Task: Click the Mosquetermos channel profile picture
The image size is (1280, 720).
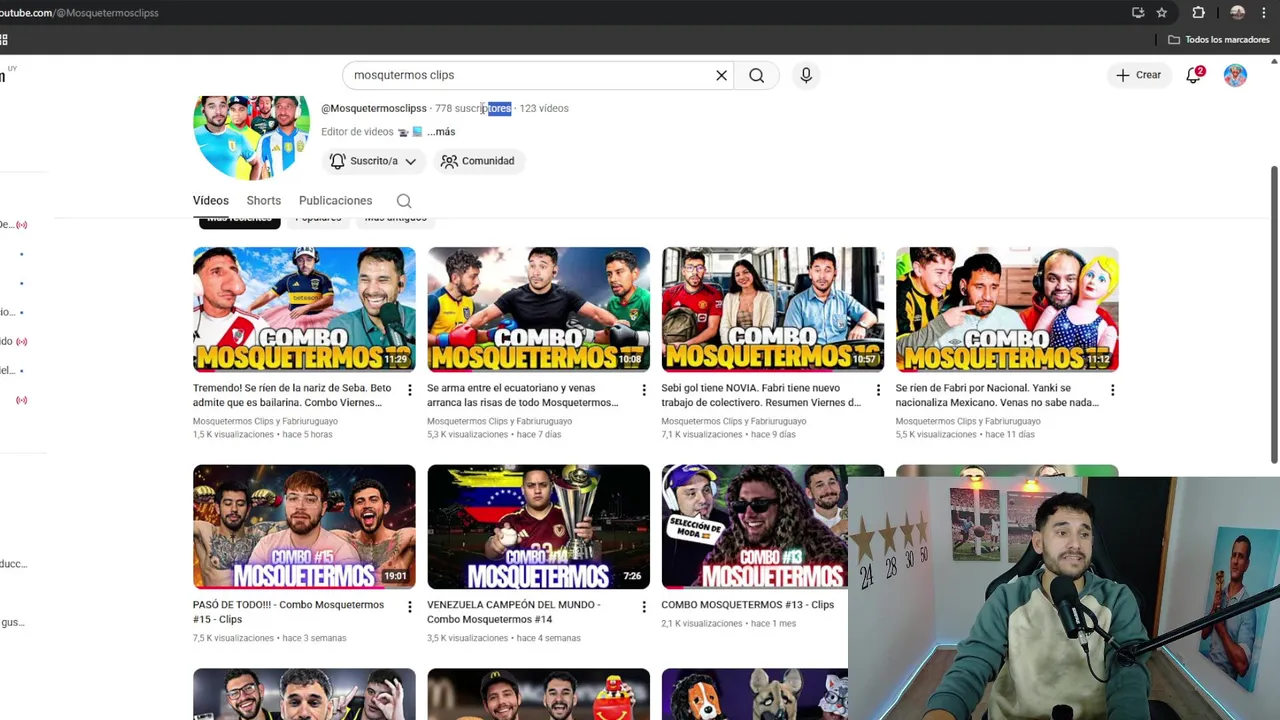Action: pyautogui.click(x=251, y=137)
